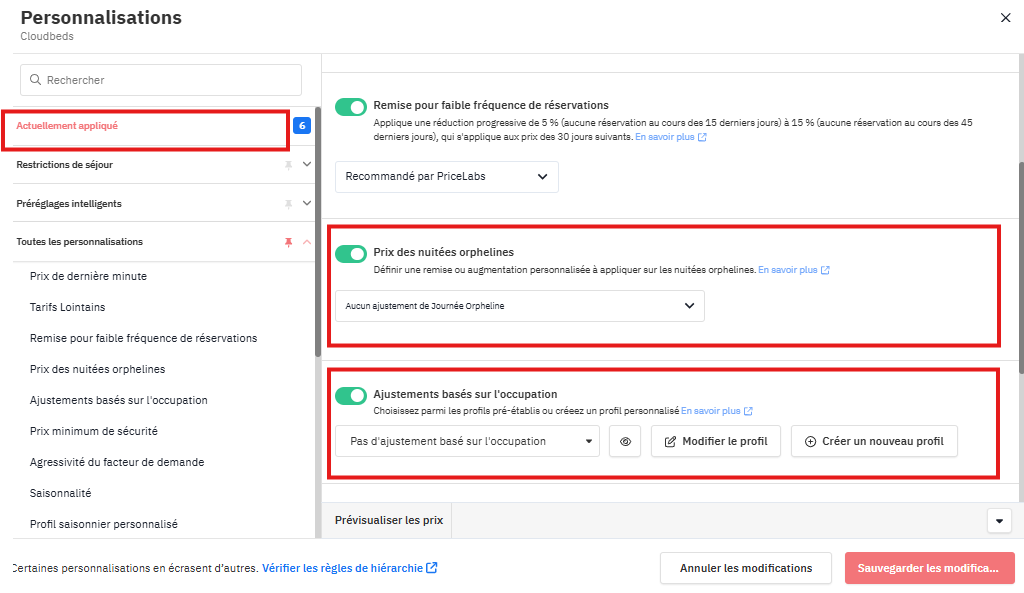Expand the Prévisualiser les prix panel arrow

pyautogui.click(x=999, y=521)
